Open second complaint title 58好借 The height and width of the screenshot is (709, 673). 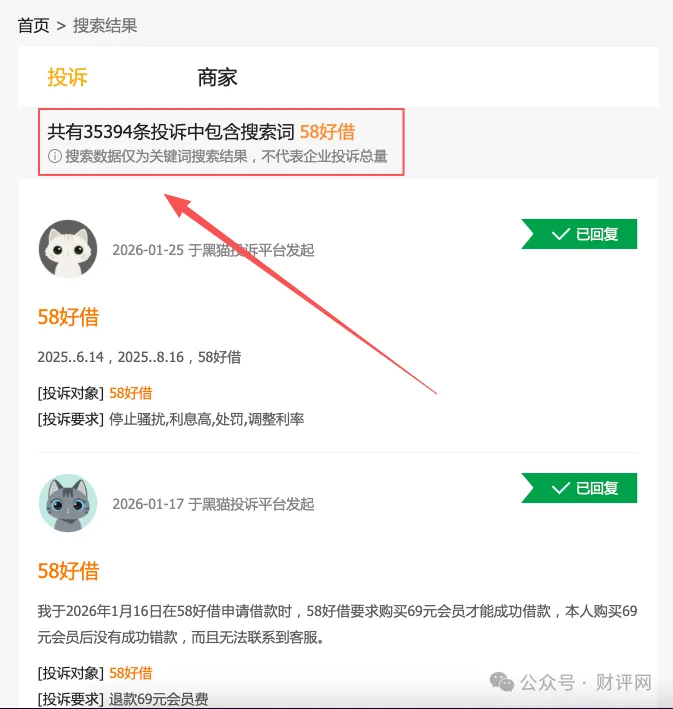click(68, 571)
